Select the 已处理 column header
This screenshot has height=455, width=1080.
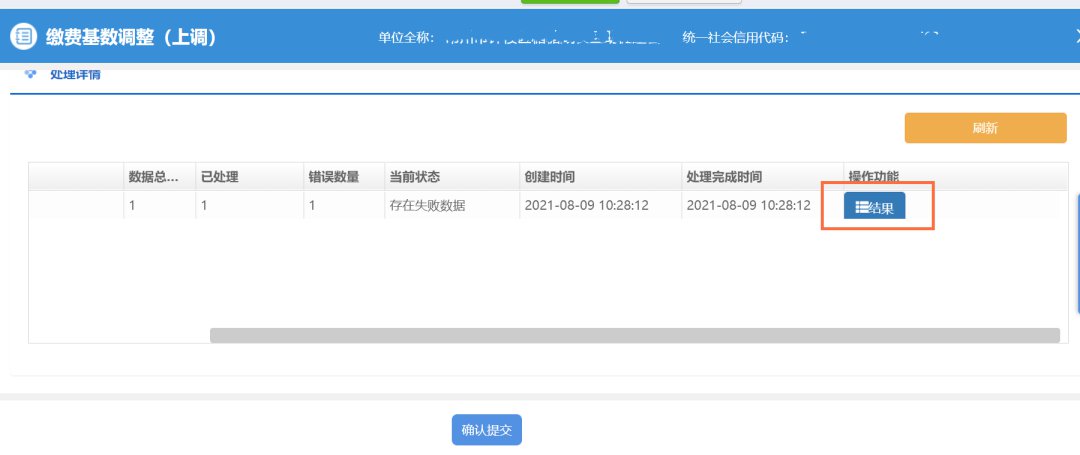[x=249, y=177]
